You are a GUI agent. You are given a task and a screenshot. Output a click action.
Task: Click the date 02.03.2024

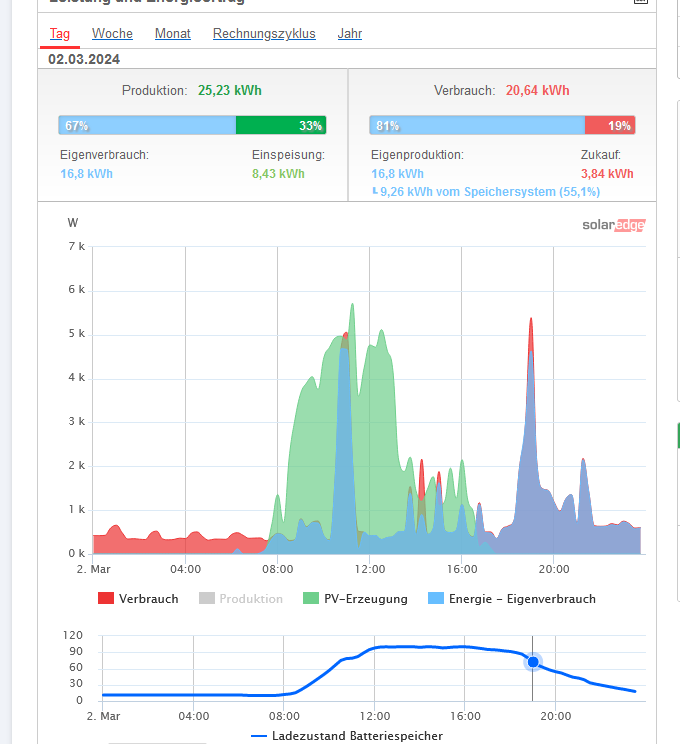click(x=84, y=59)
